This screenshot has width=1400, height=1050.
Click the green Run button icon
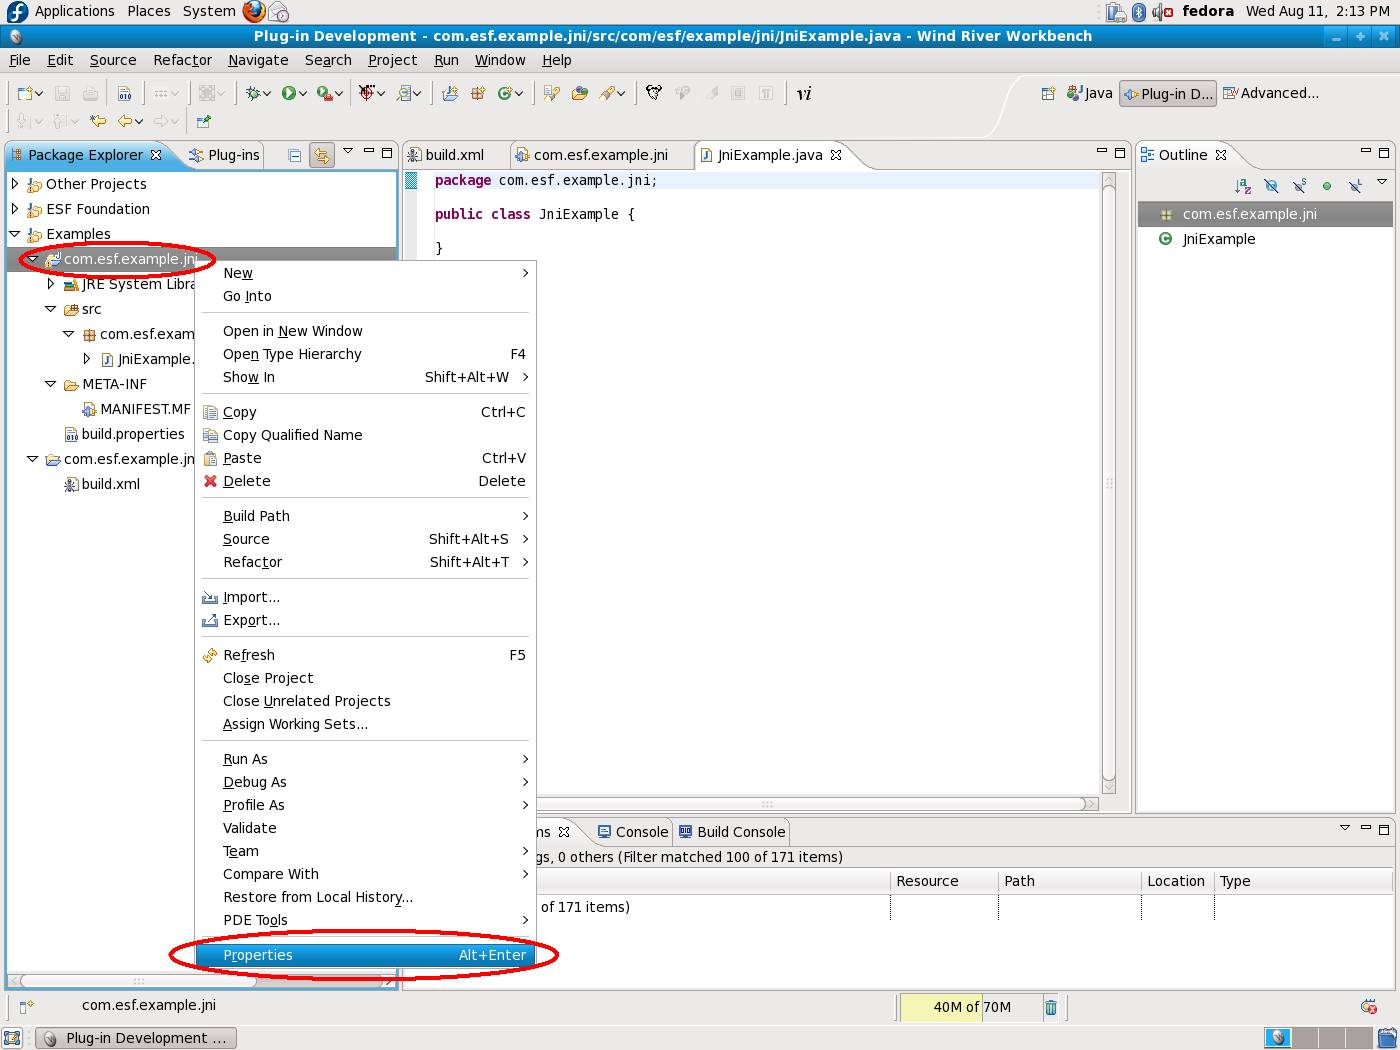pos(288,93)
